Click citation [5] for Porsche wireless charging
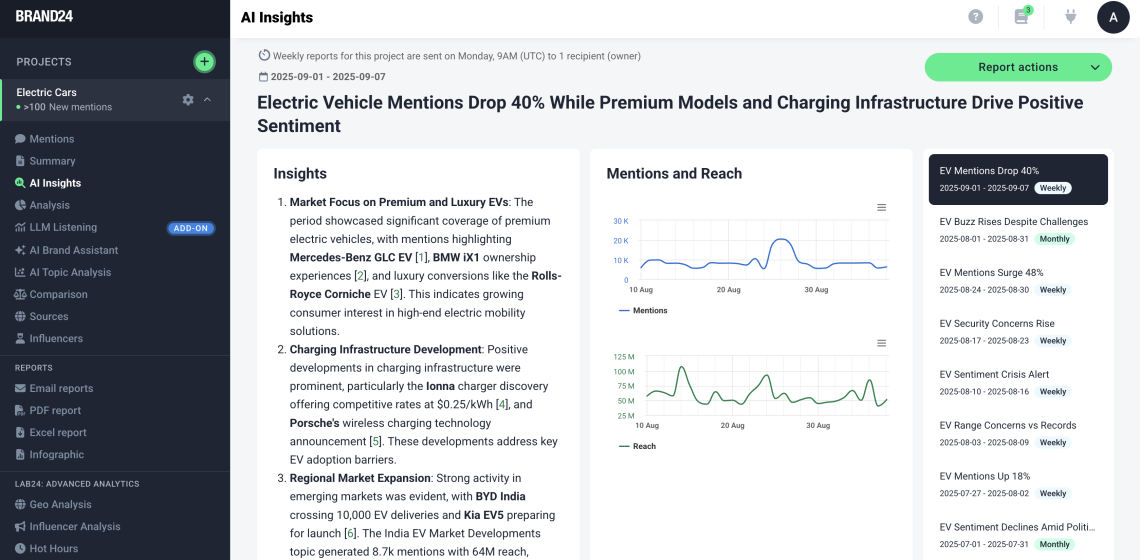Image resolution: width=1140 pixels, height=560 pixels. click(x=375, y=441)
